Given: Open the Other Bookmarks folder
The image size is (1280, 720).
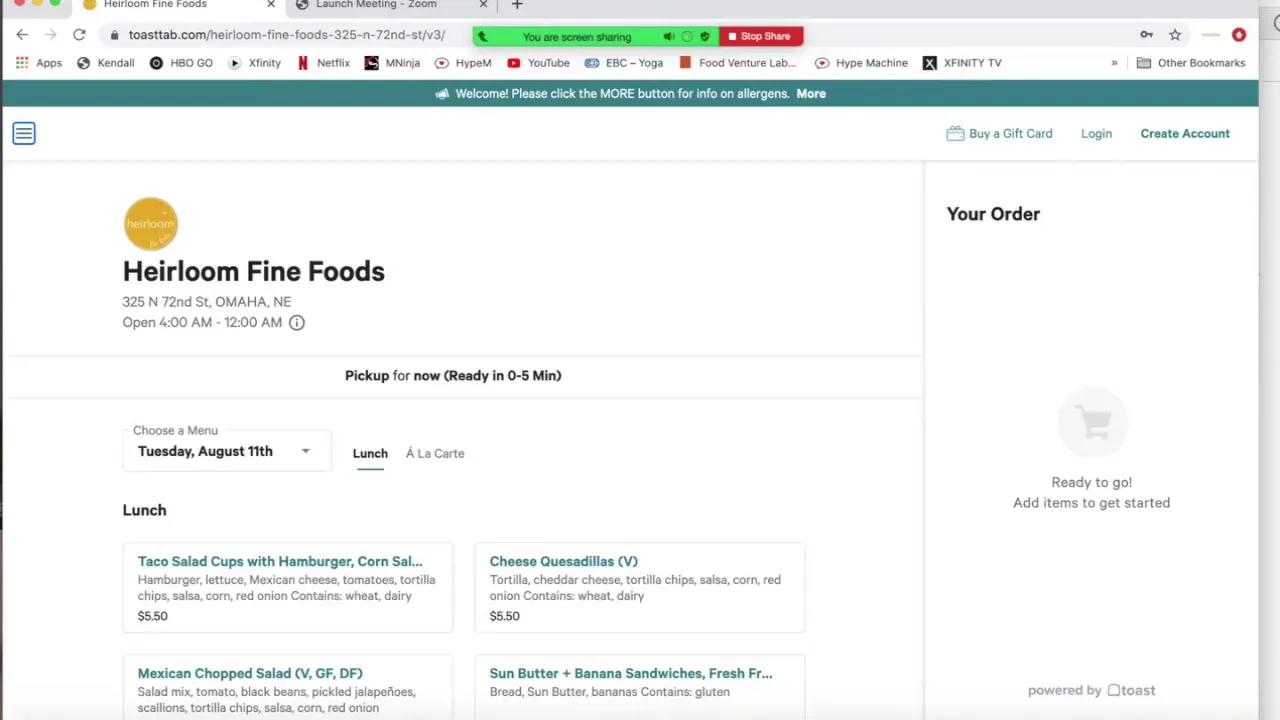Looking at the screenshot, I should pyautogui.click(x=1191, y=63).
